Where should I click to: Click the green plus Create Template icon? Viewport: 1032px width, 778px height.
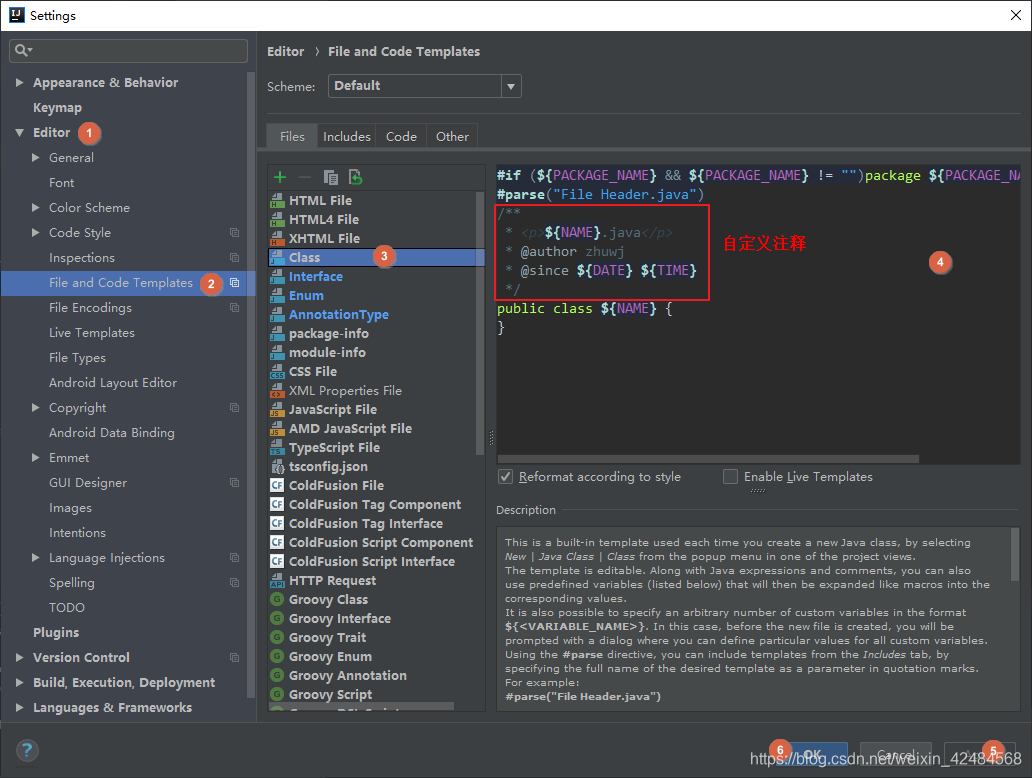280,177
